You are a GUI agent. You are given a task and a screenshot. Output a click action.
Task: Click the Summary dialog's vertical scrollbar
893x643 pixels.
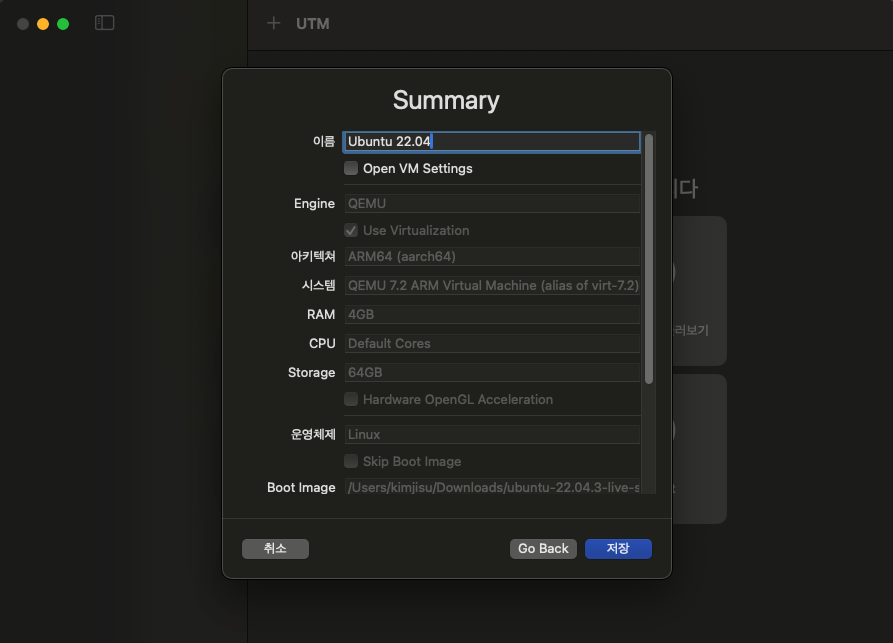(649, 259)
